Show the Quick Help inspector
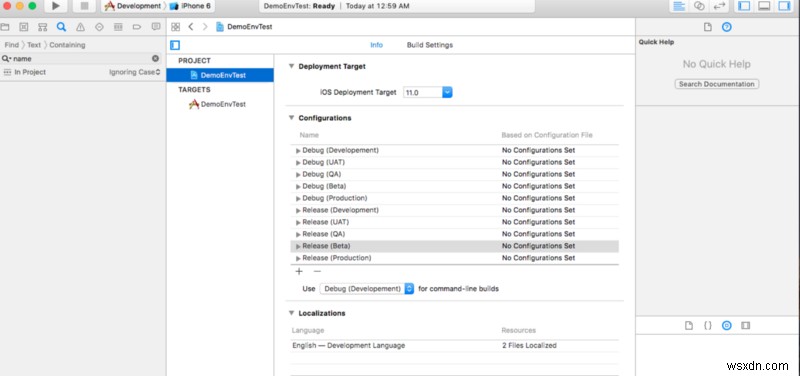Viewport: 800px width, 376px height. [x=727, y=27]
